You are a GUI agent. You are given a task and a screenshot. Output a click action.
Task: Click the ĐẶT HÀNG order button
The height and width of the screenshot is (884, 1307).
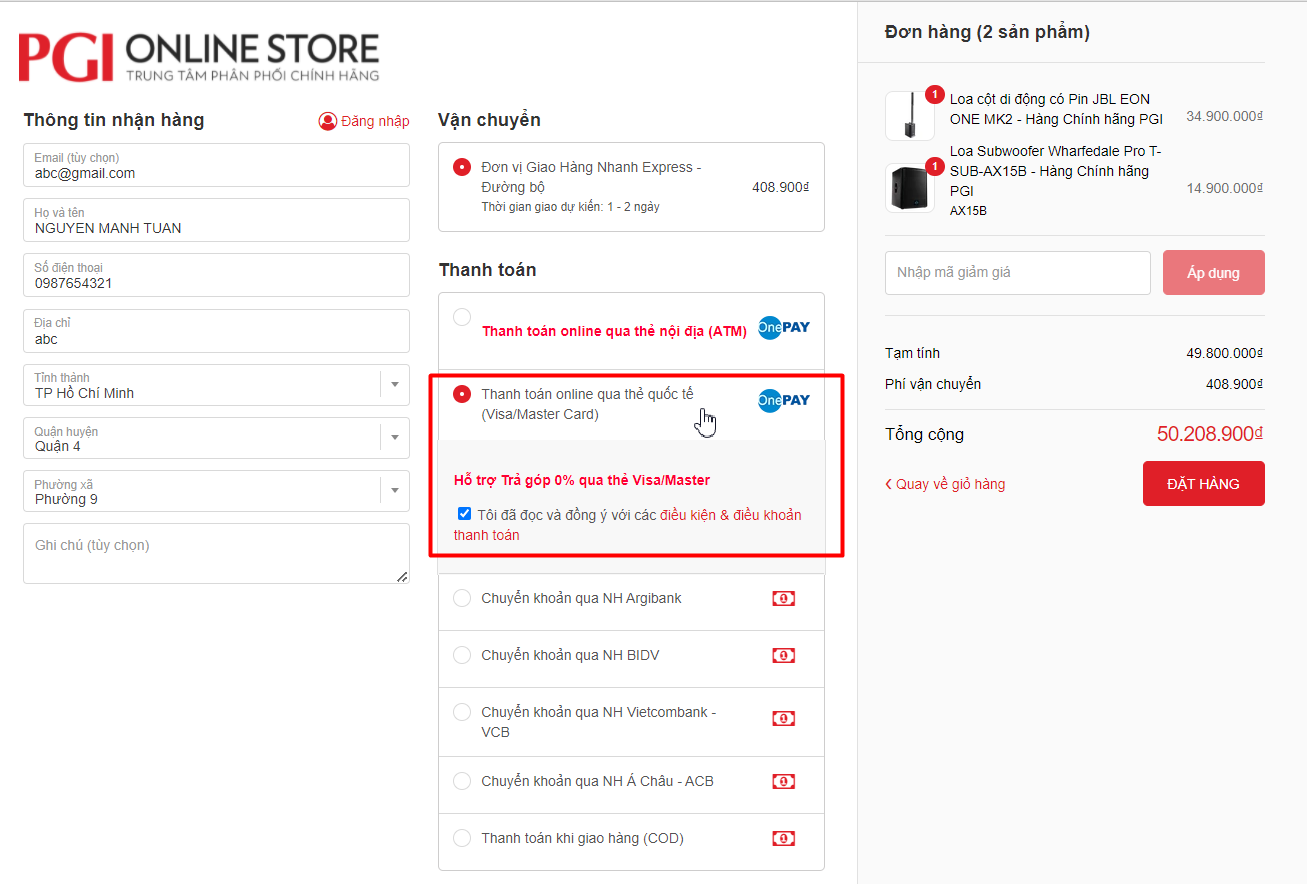point(1204,484)
